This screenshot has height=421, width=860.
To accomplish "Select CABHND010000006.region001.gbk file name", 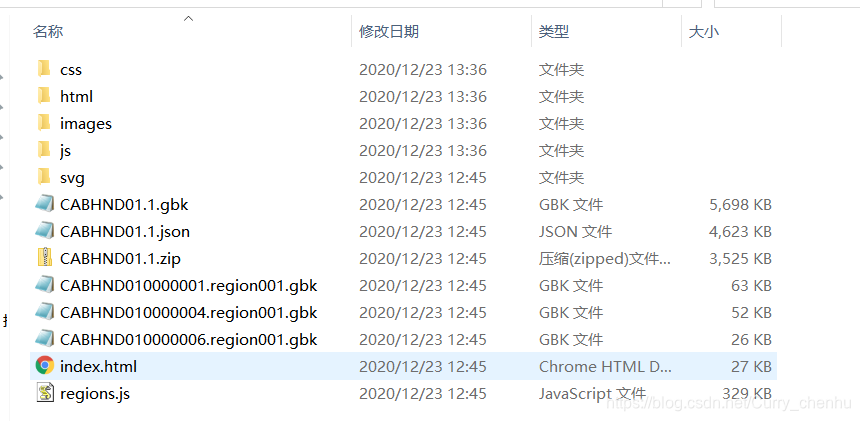I will coord(189,339).
